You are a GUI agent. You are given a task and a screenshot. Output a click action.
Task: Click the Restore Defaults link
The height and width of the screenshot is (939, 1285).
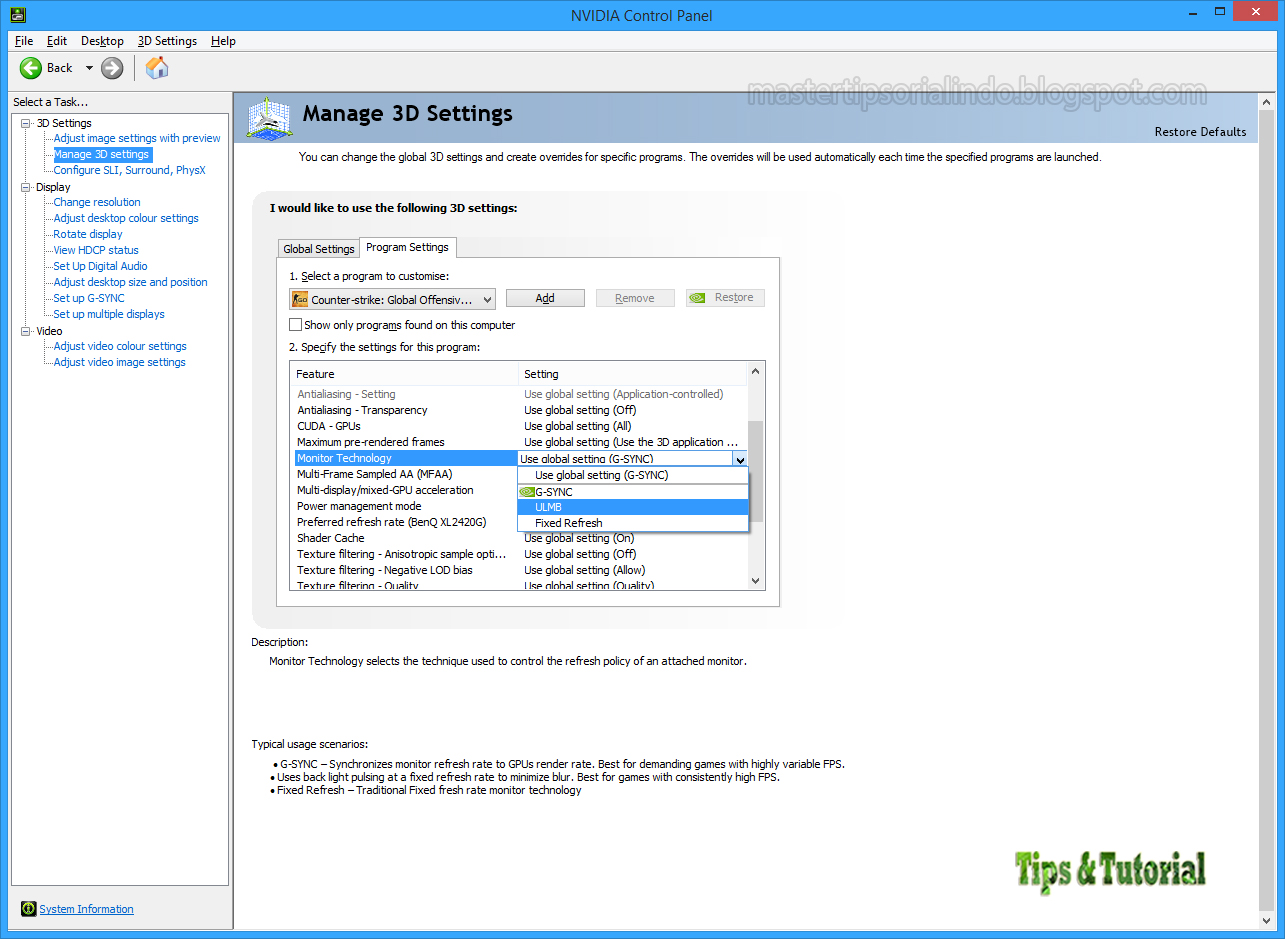pyautogui.click(x=1200, y=132)
